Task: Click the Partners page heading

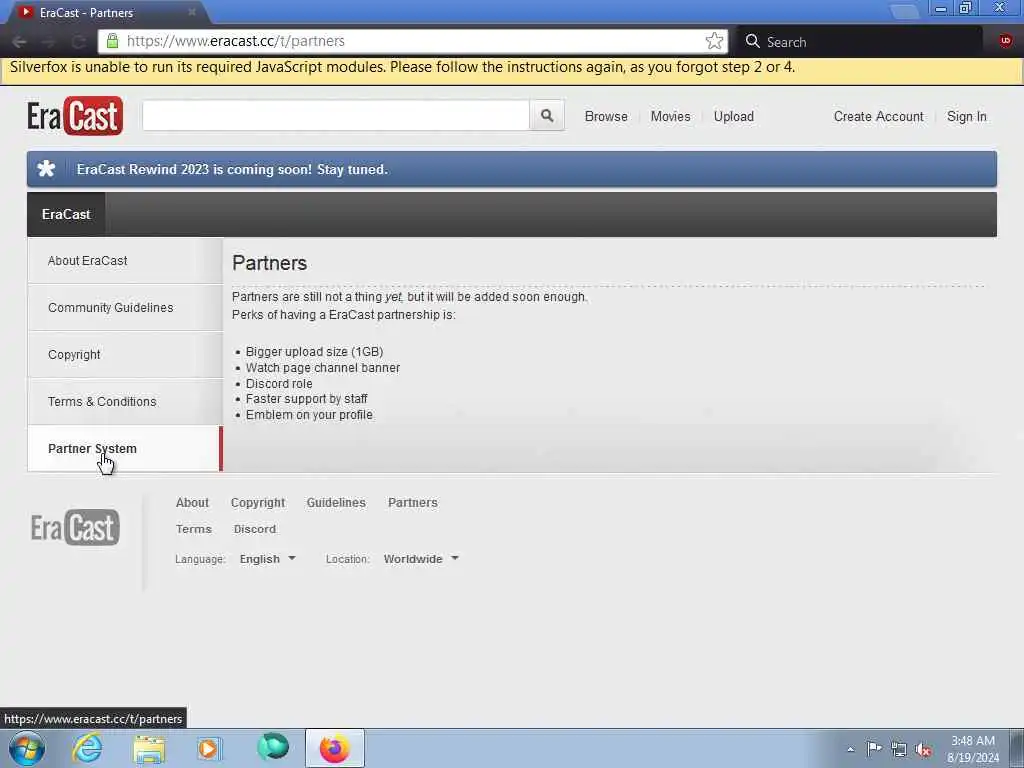Action: pos(270,263)
